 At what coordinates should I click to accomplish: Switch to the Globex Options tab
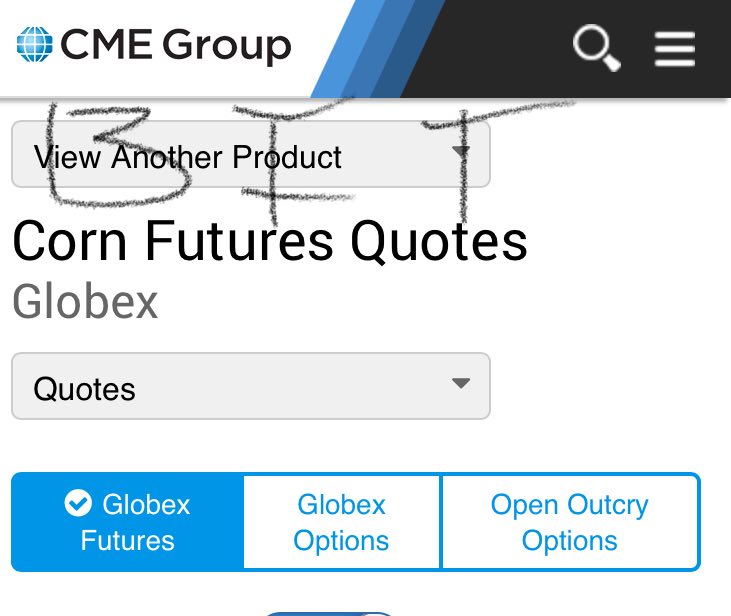(341, 522)
